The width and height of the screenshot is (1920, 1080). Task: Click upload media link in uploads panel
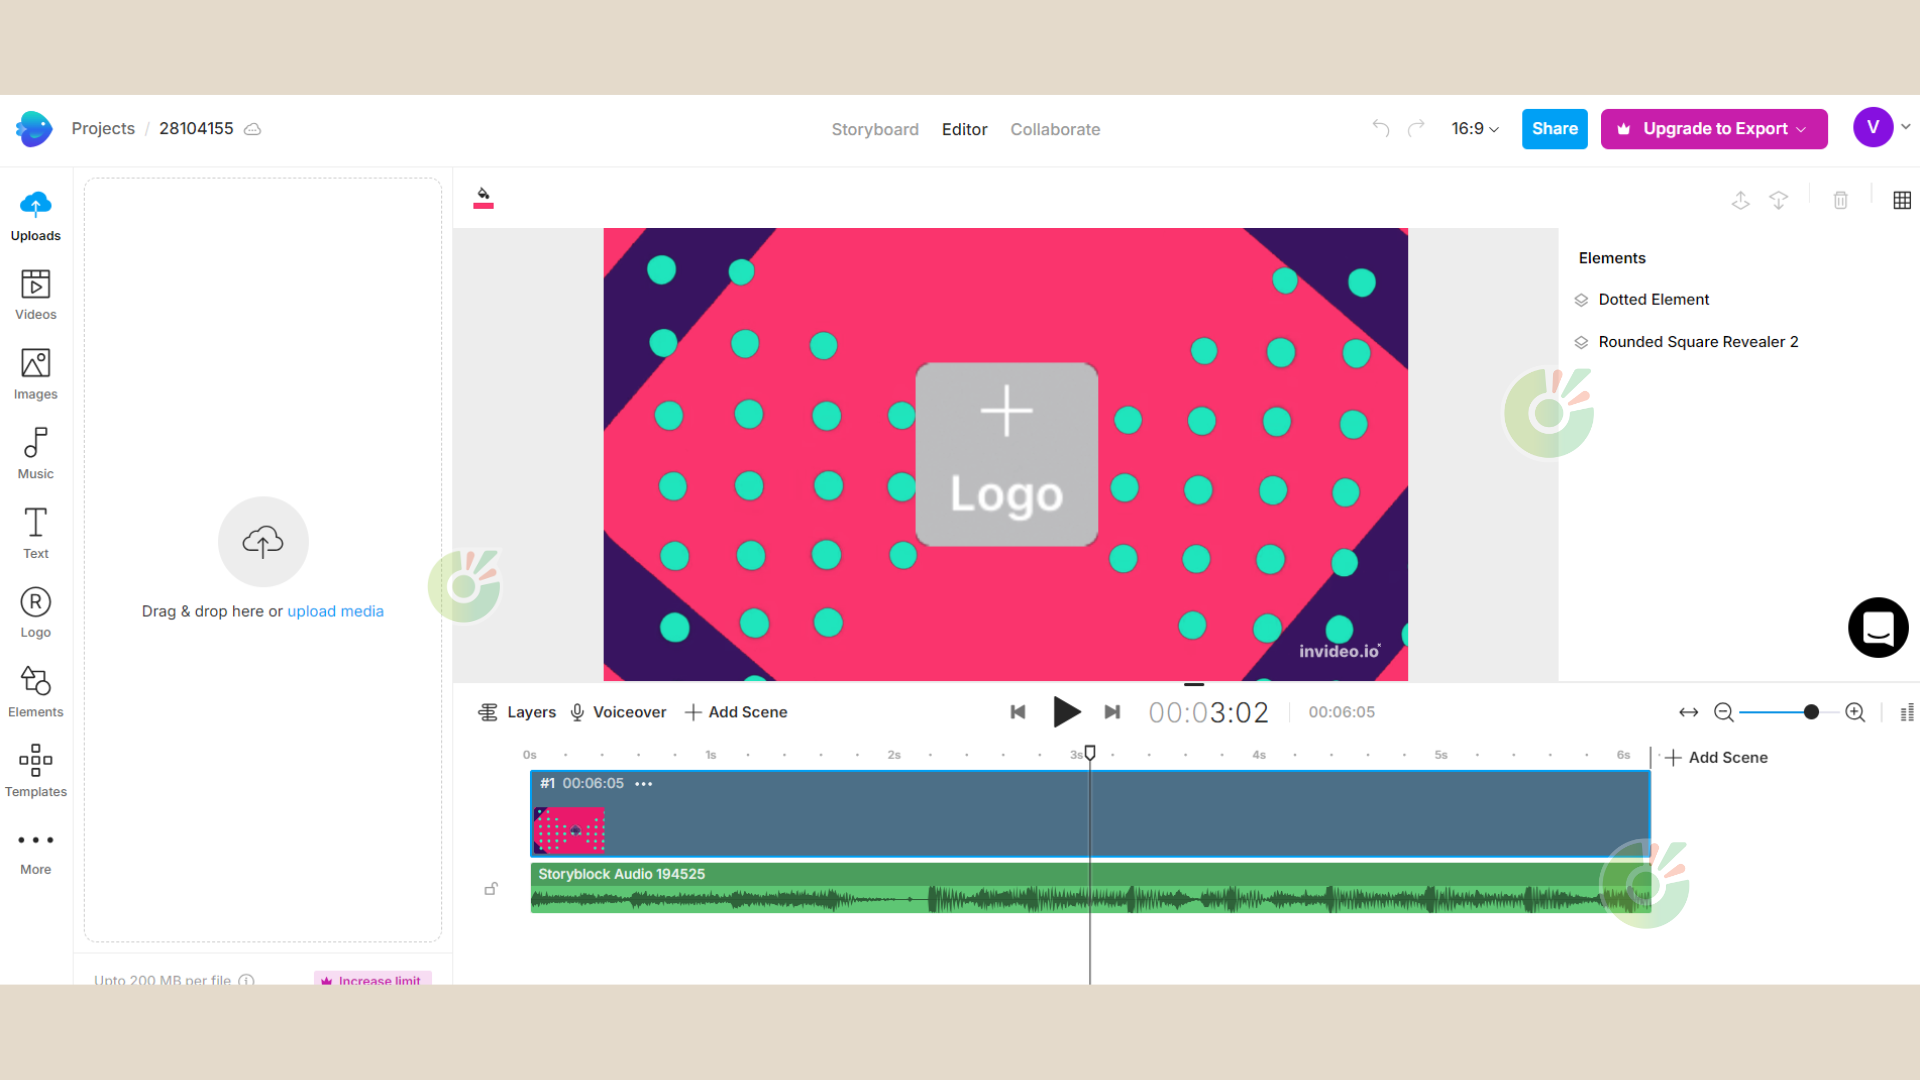335,611
